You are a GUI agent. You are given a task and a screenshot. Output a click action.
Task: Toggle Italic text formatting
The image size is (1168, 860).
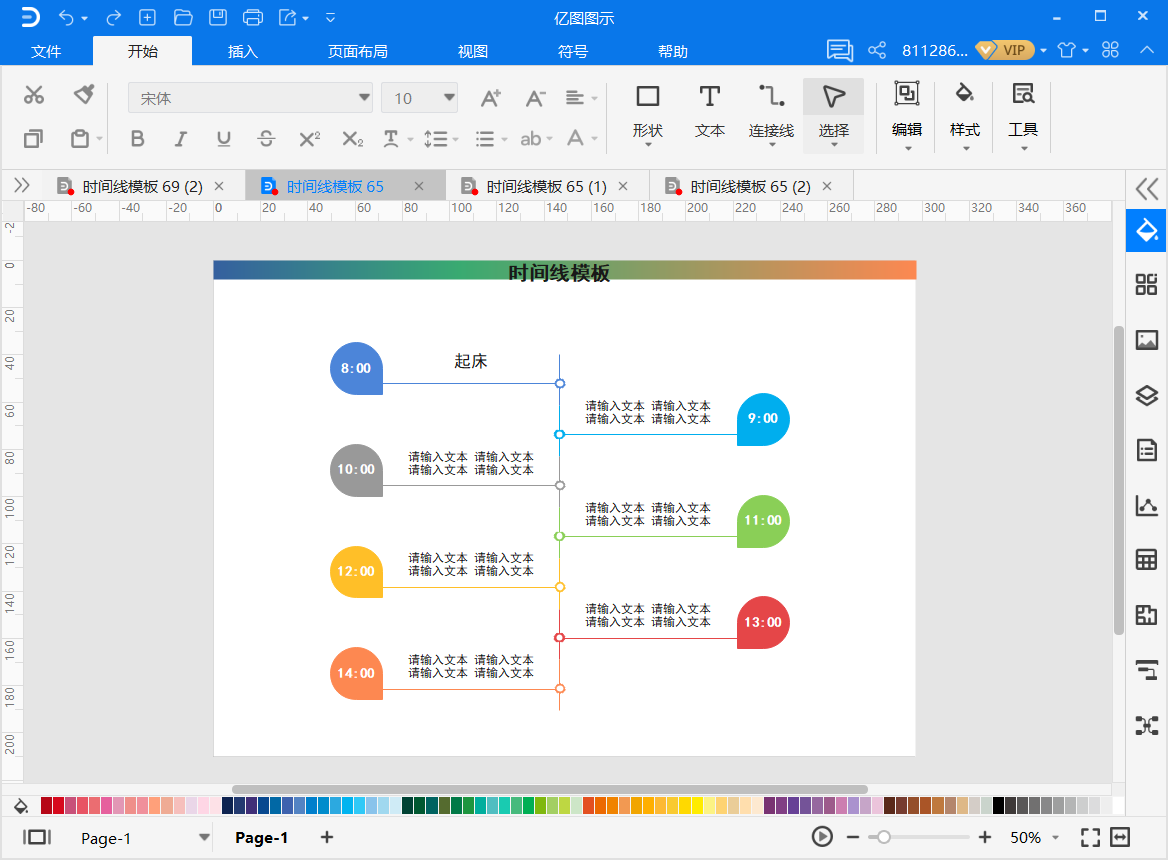click(180, 138)
